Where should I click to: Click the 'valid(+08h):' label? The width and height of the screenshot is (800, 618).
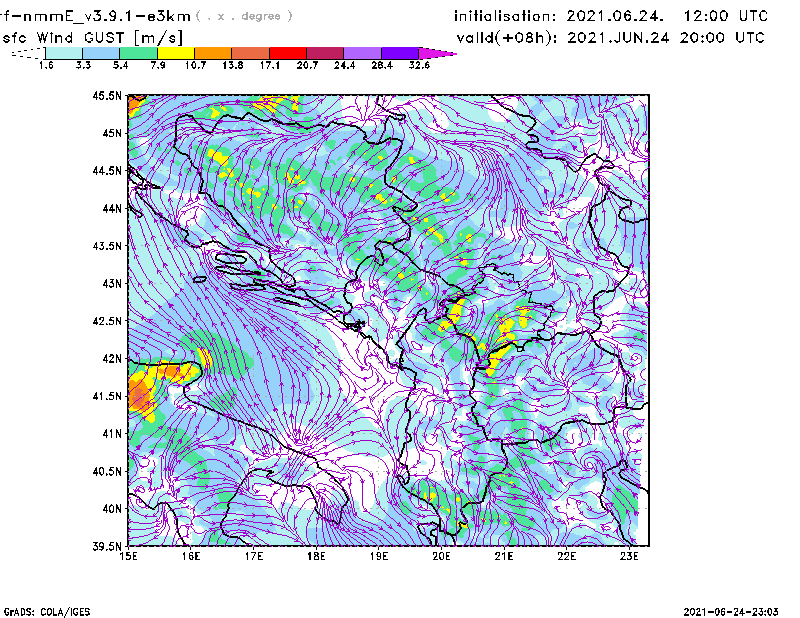[507, 38]
